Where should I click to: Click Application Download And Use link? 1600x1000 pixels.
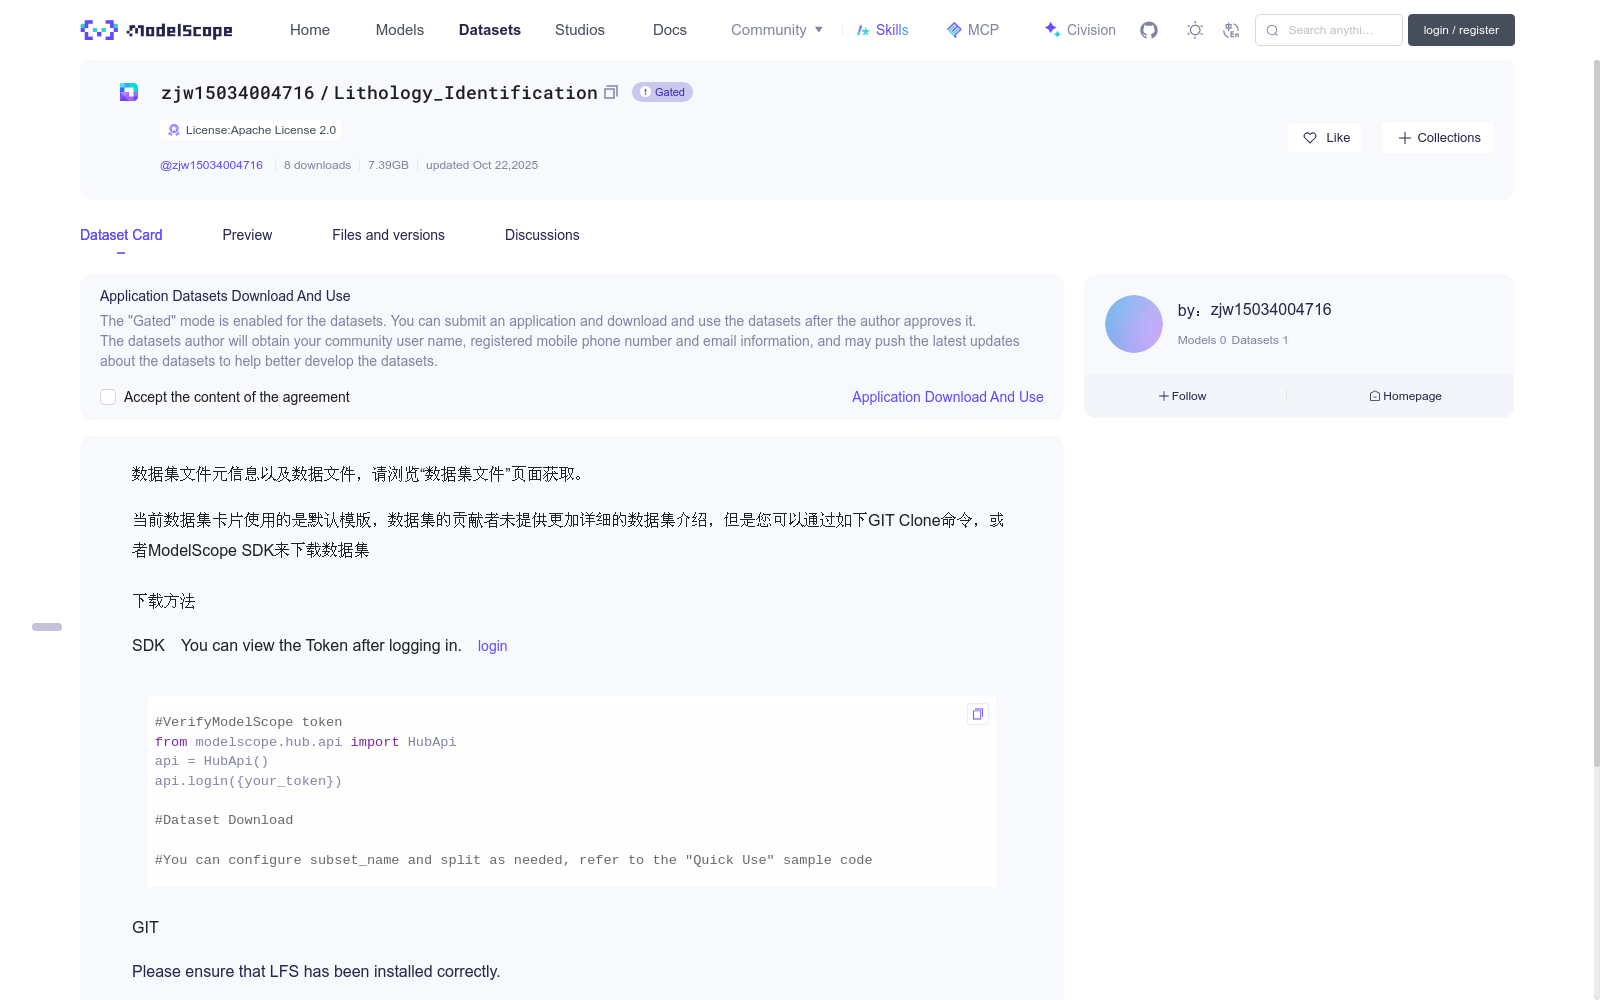click(x=947, y=397)
